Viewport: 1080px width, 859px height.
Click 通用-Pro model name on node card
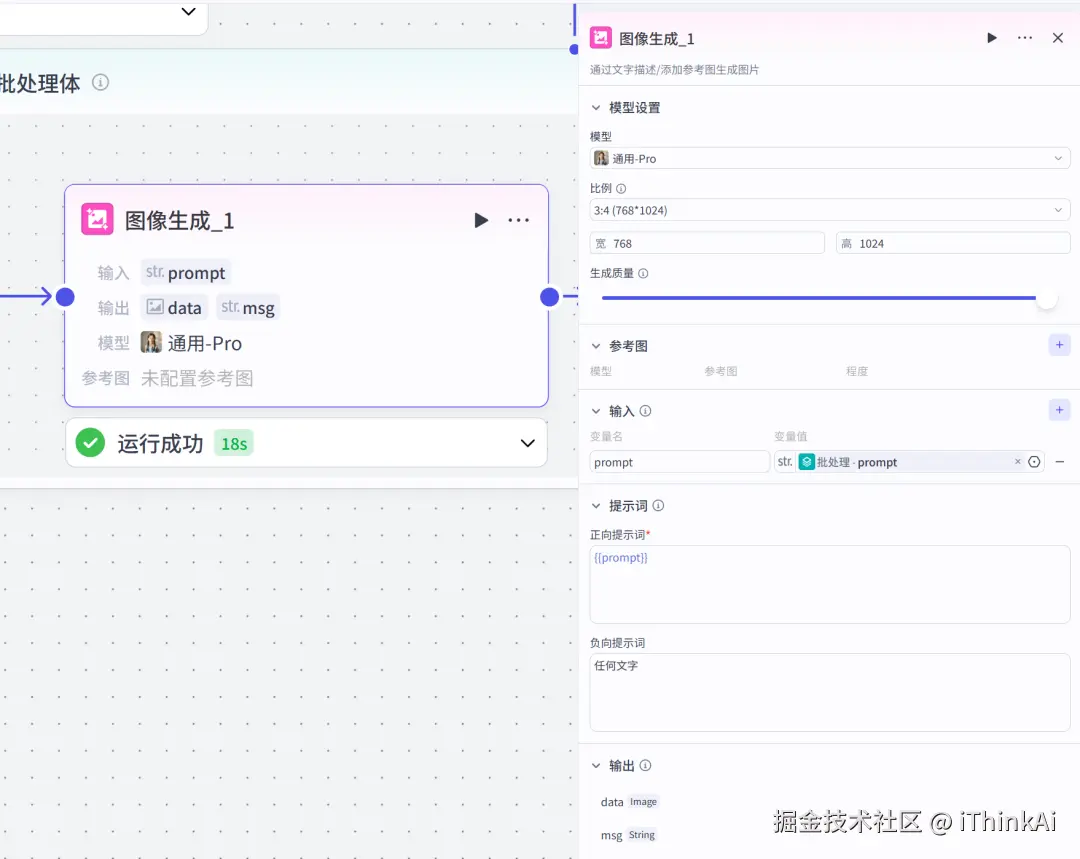(x=205, y=343)
